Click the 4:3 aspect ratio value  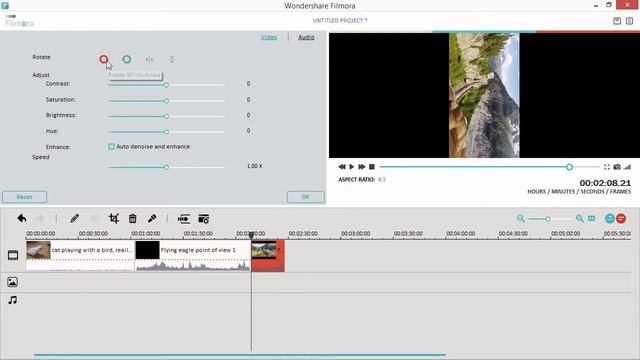[382, 180]
